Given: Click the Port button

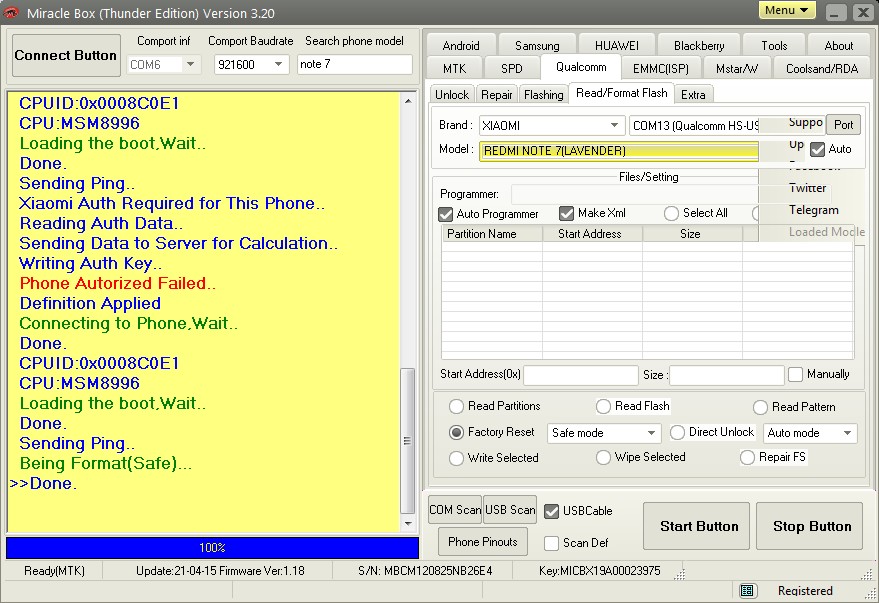Looking at the screenshot, I should coord(843,124).
